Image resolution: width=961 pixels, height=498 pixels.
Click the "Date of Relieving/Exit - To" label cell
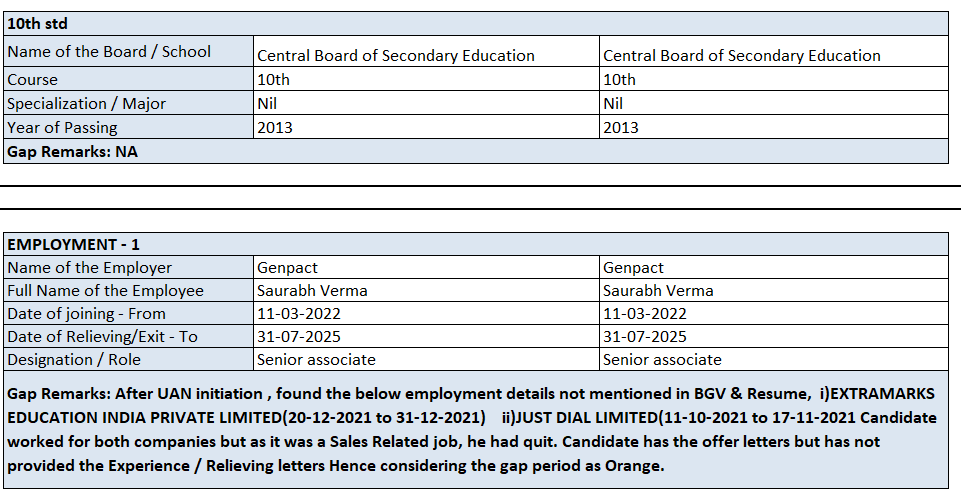(x=103, y=336)
